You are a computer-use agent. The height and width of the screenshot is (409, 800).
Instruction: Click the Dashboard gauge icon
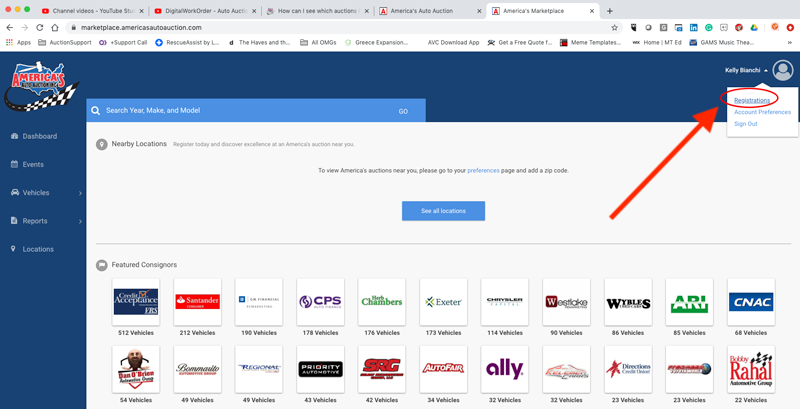click(x=14, y=136)
